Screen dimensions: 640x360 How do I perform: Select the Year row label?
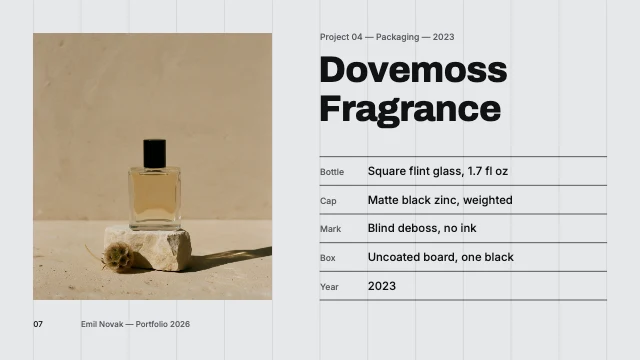click(329, 287)
